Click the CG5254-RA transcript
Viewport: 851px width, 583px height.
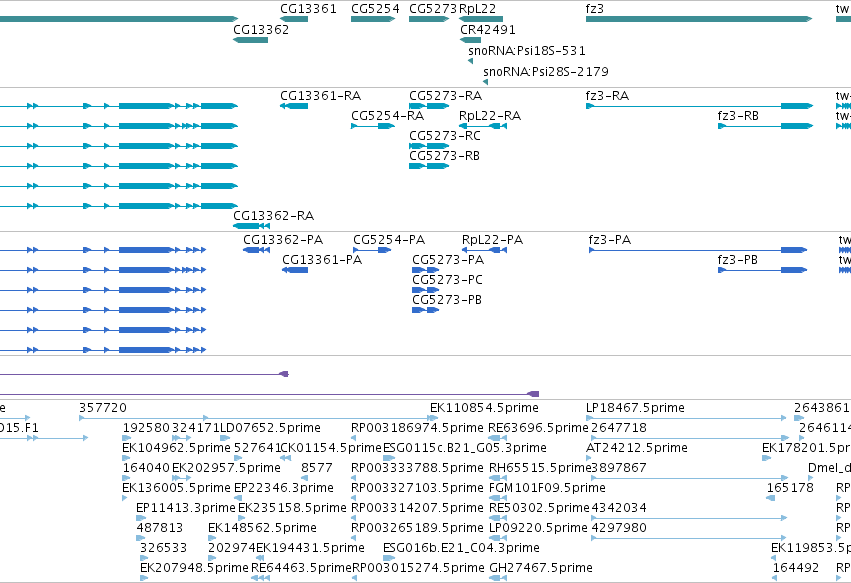tap(373, 126)
